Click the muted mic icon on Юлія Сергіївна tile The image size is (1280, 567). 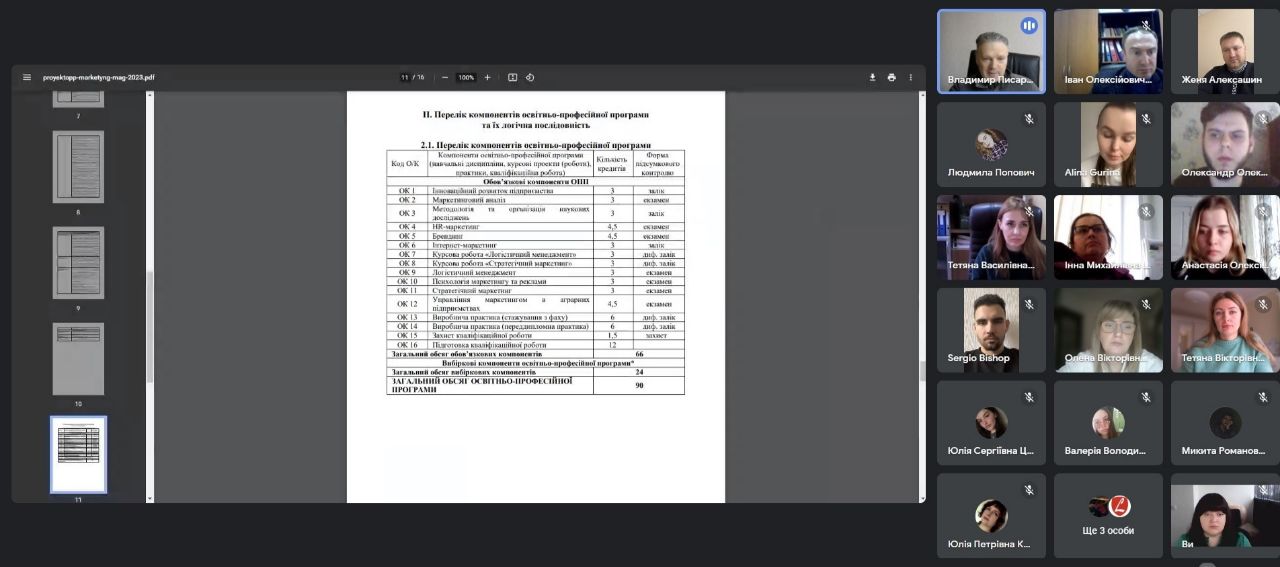1028,398
